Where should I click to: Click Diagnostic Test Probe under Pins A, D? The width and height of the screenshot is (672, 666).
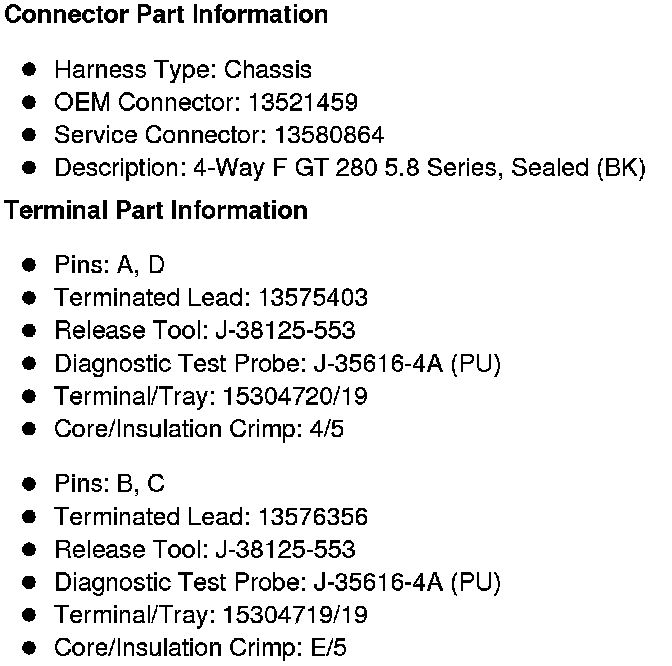(277, 363)
